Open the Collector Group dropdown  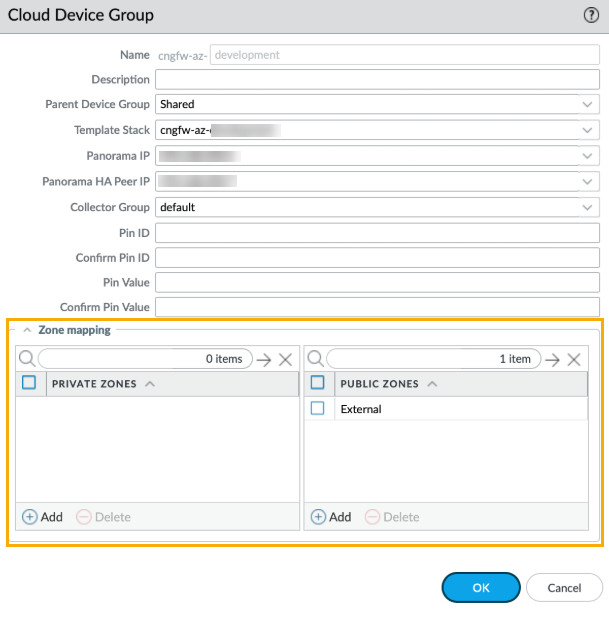(x=587, y=208)
